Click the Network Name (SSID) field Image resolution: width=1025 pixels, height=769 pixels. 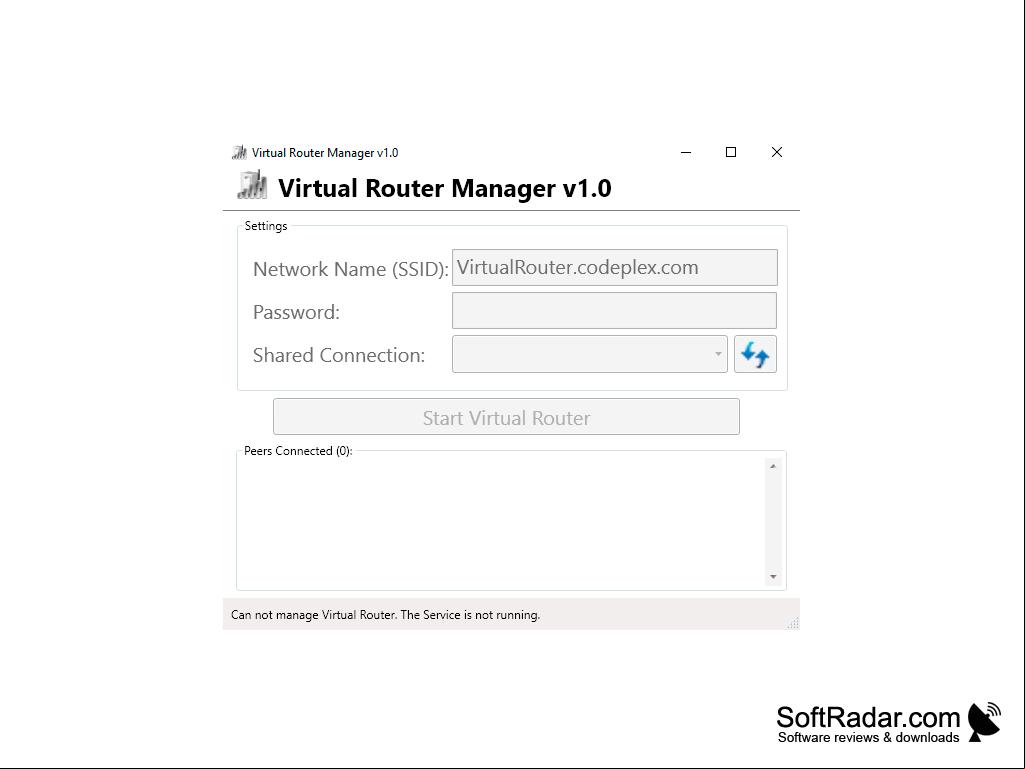pos(614,267)
